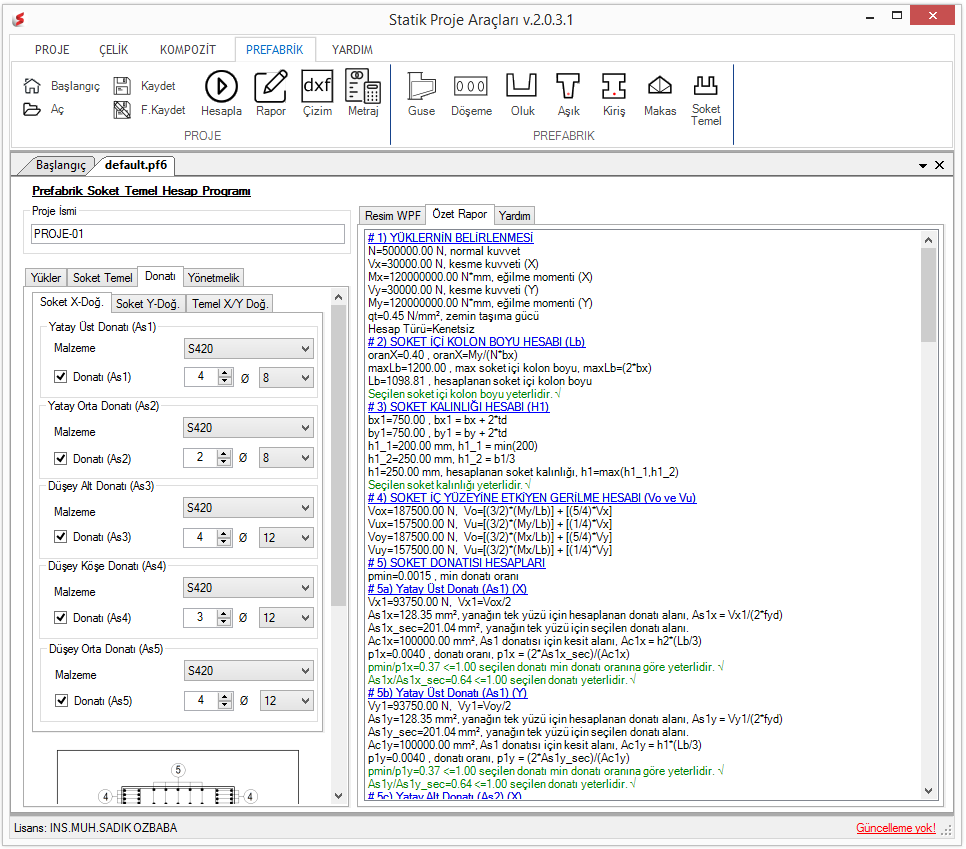
Task: Open As3 bar diameter dropdown
Action: point(286,538)
